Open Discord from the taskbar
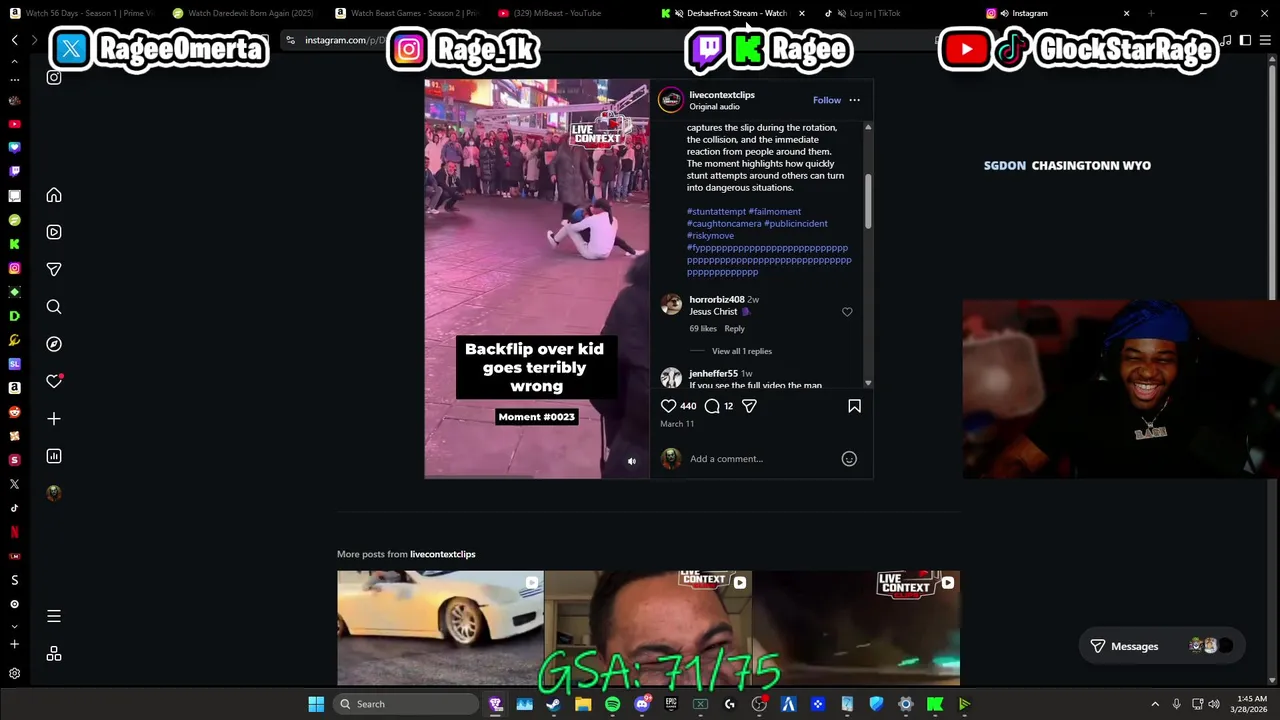The image size is (1280, 720). tap(642, 704)
